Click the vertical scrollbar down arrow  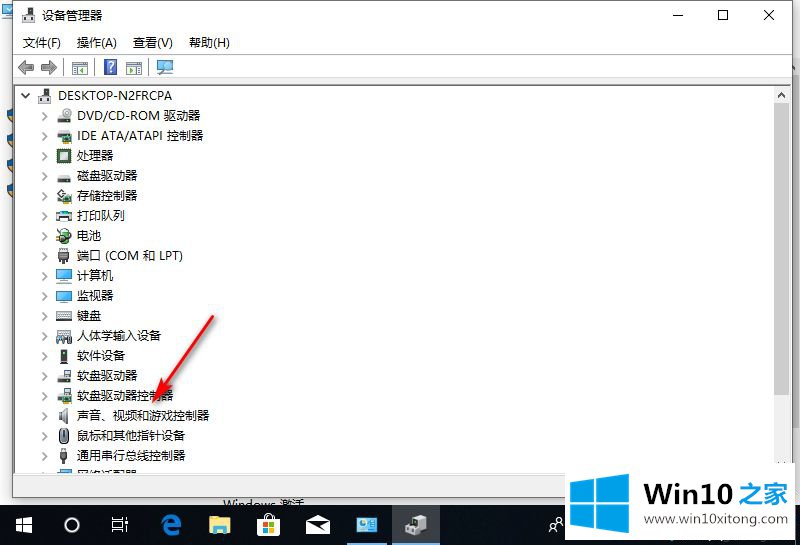coord(781,463)
